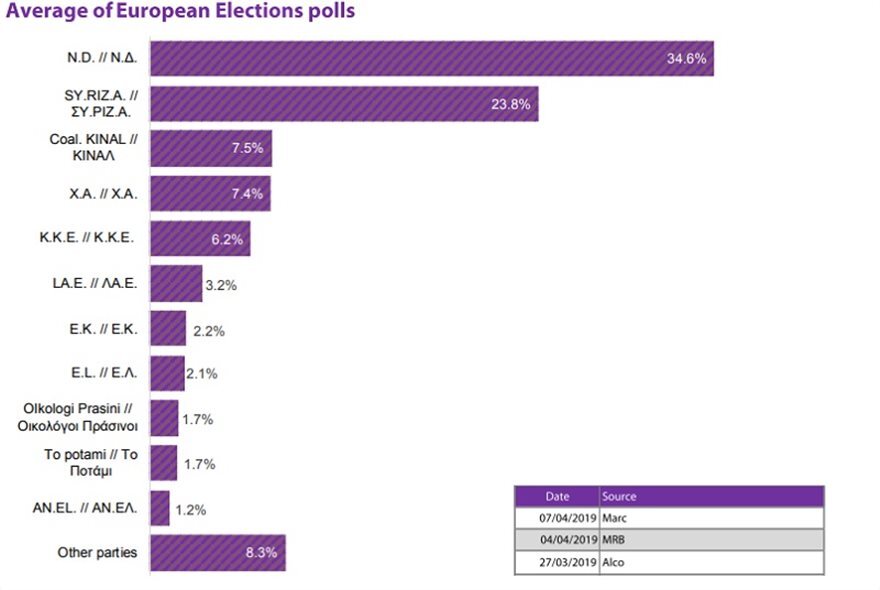Click the Other parties 8.3% bar
Viewport: 880px width, 590px height.
(218, 552)
